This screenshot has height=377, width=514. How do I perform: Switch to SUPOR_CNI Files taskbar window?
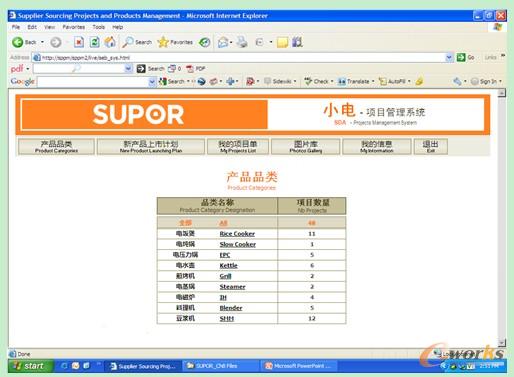220,366
